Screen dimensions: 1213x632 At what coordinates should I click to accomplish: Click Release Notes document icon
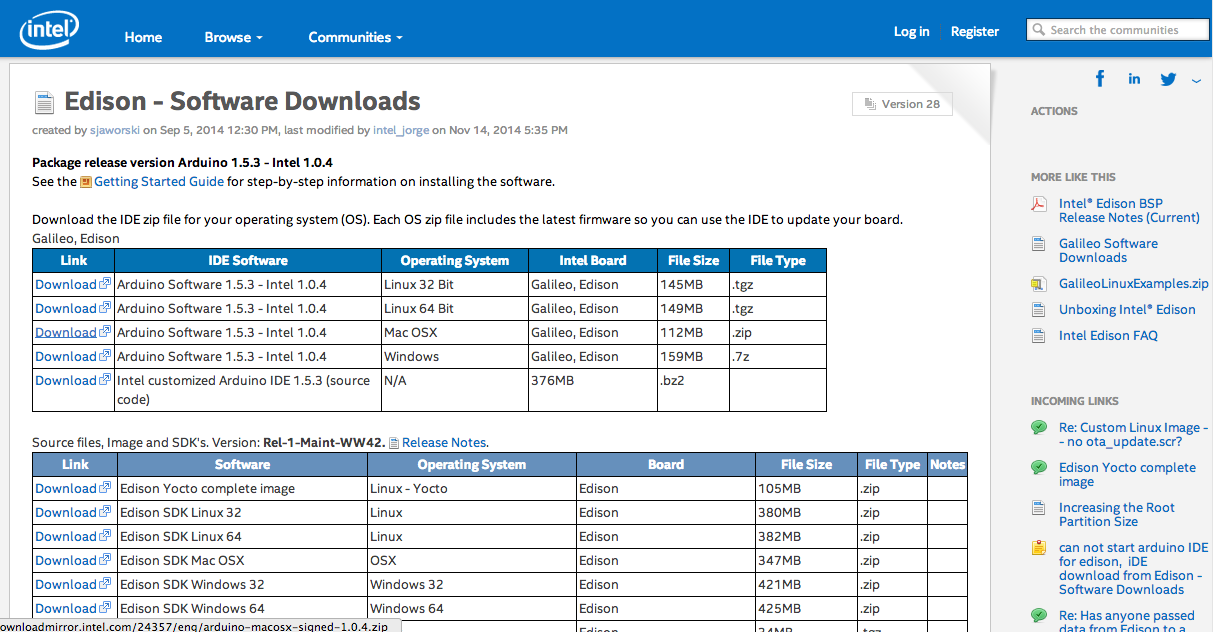point(394,443)
